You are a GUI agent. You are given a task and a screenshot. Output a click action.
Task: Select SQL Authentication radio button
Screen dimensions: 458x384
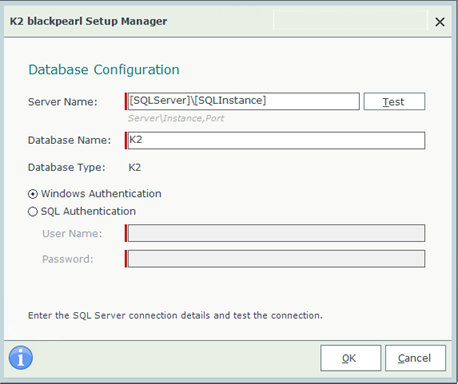tap(33, 212)
